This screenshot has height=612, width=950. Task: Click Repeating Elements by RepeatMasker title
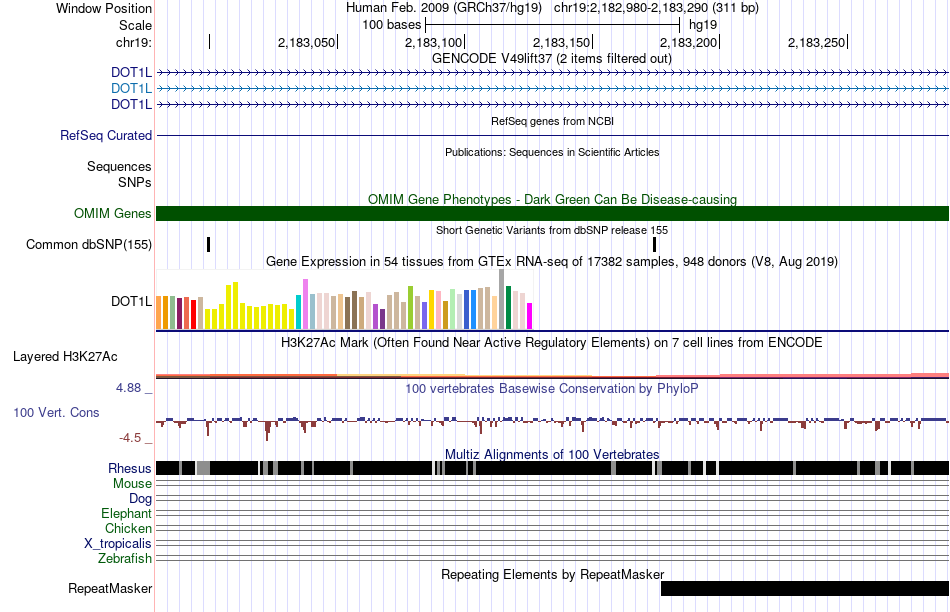(x=552, y=574)
